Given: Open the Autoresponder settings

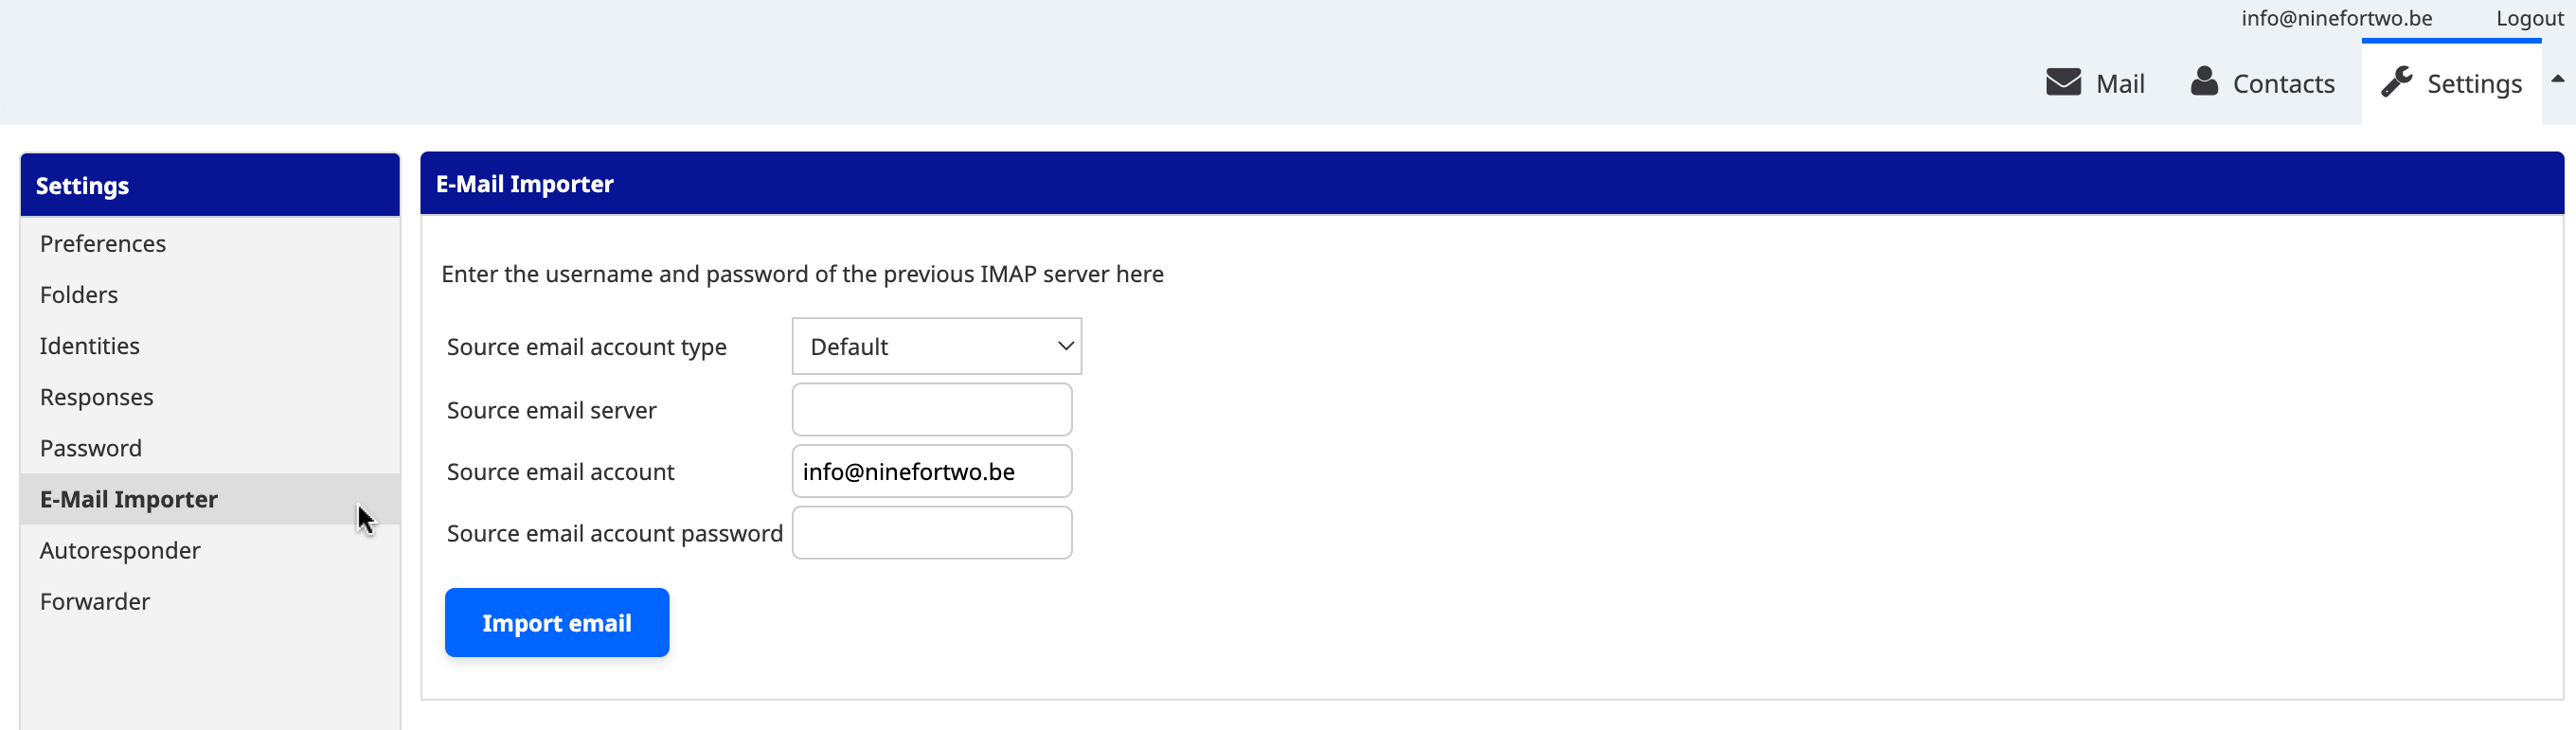Looking at the screenshot, I should [120, 550].
